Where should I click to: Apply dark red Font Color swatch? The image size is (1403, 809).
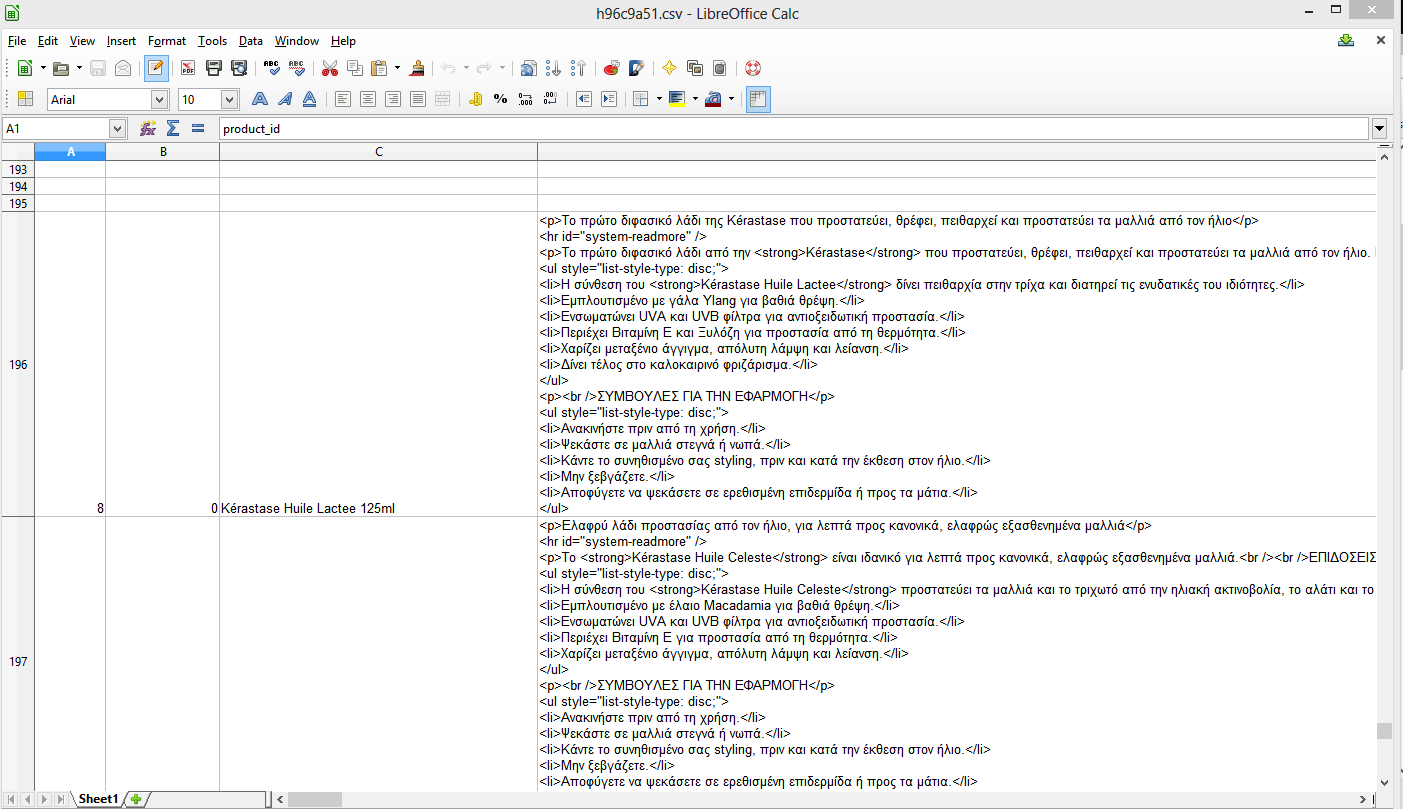click(713, 99)
